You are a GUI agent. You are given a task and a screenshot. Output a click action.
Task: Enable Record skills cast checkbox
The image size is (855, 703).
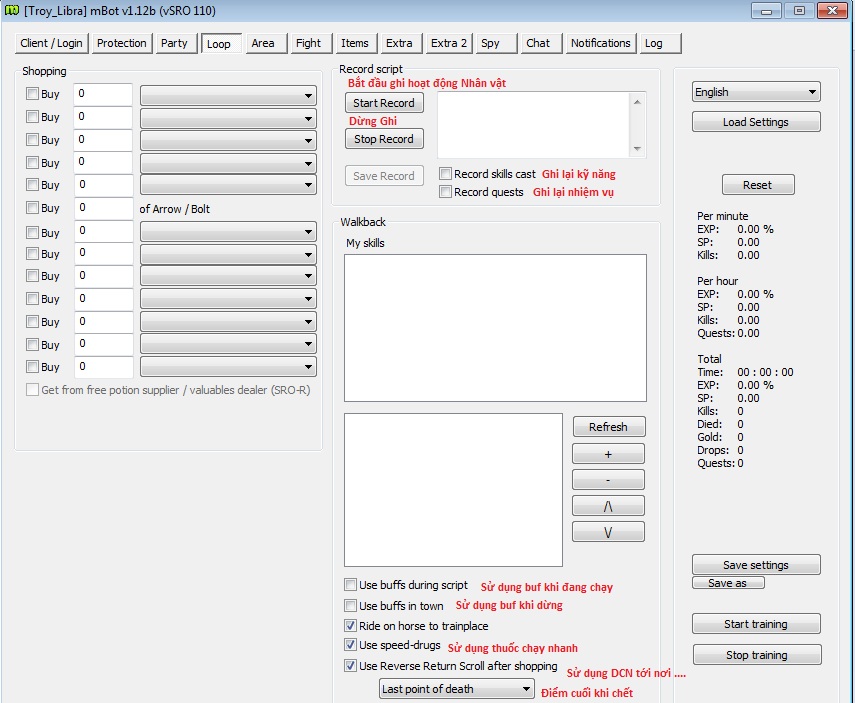446,174
